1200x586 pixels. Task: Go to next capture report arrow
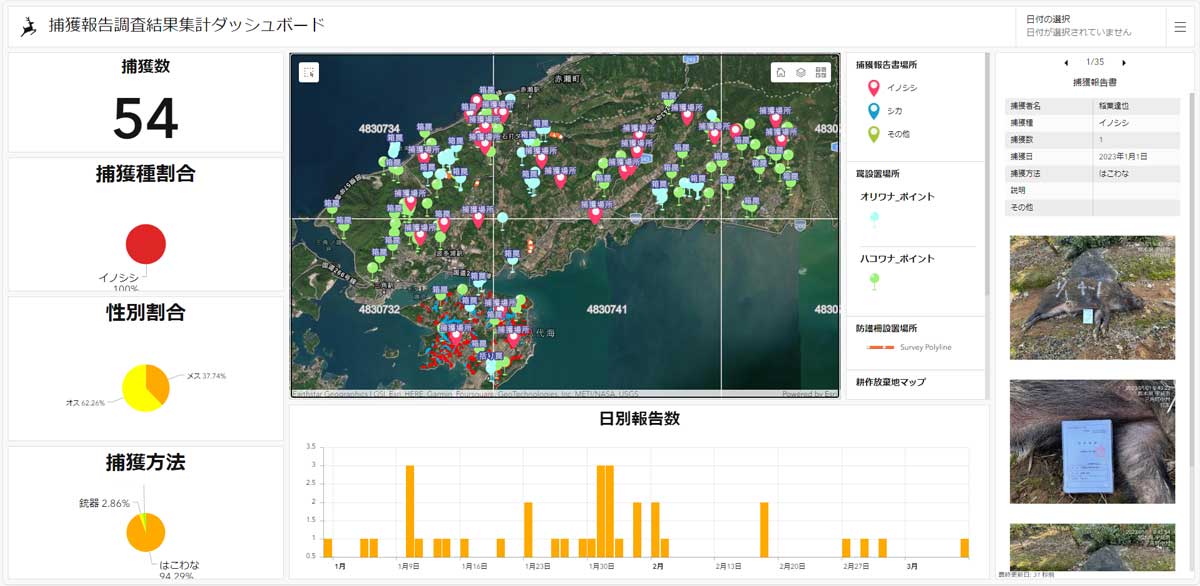click(1124, 62)
